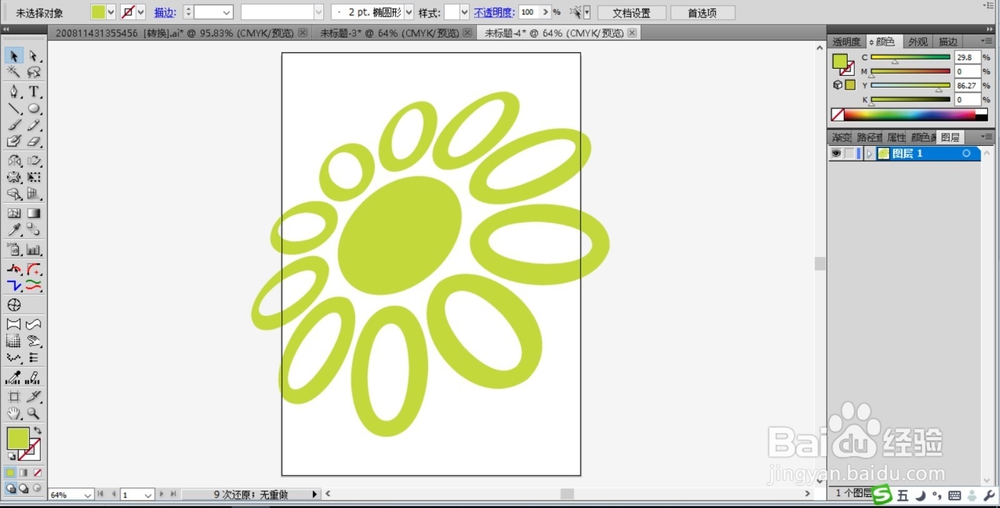The height and width of the screenshot is (508, 1000).
Task: Select the Ellipse tool
Action: tap(33, 108)
